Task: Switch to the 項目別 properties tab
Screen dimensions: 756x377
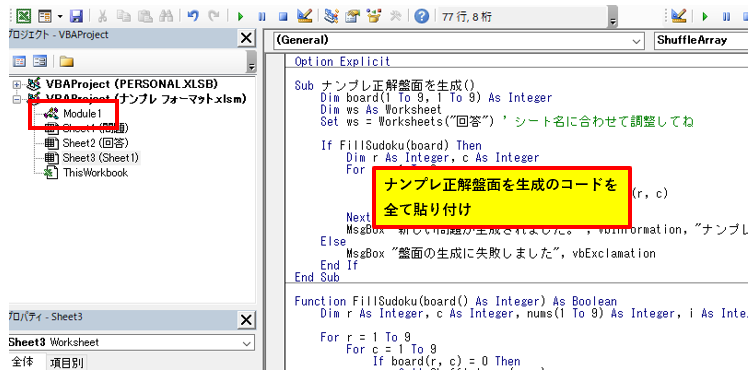Action: point(67,363)
